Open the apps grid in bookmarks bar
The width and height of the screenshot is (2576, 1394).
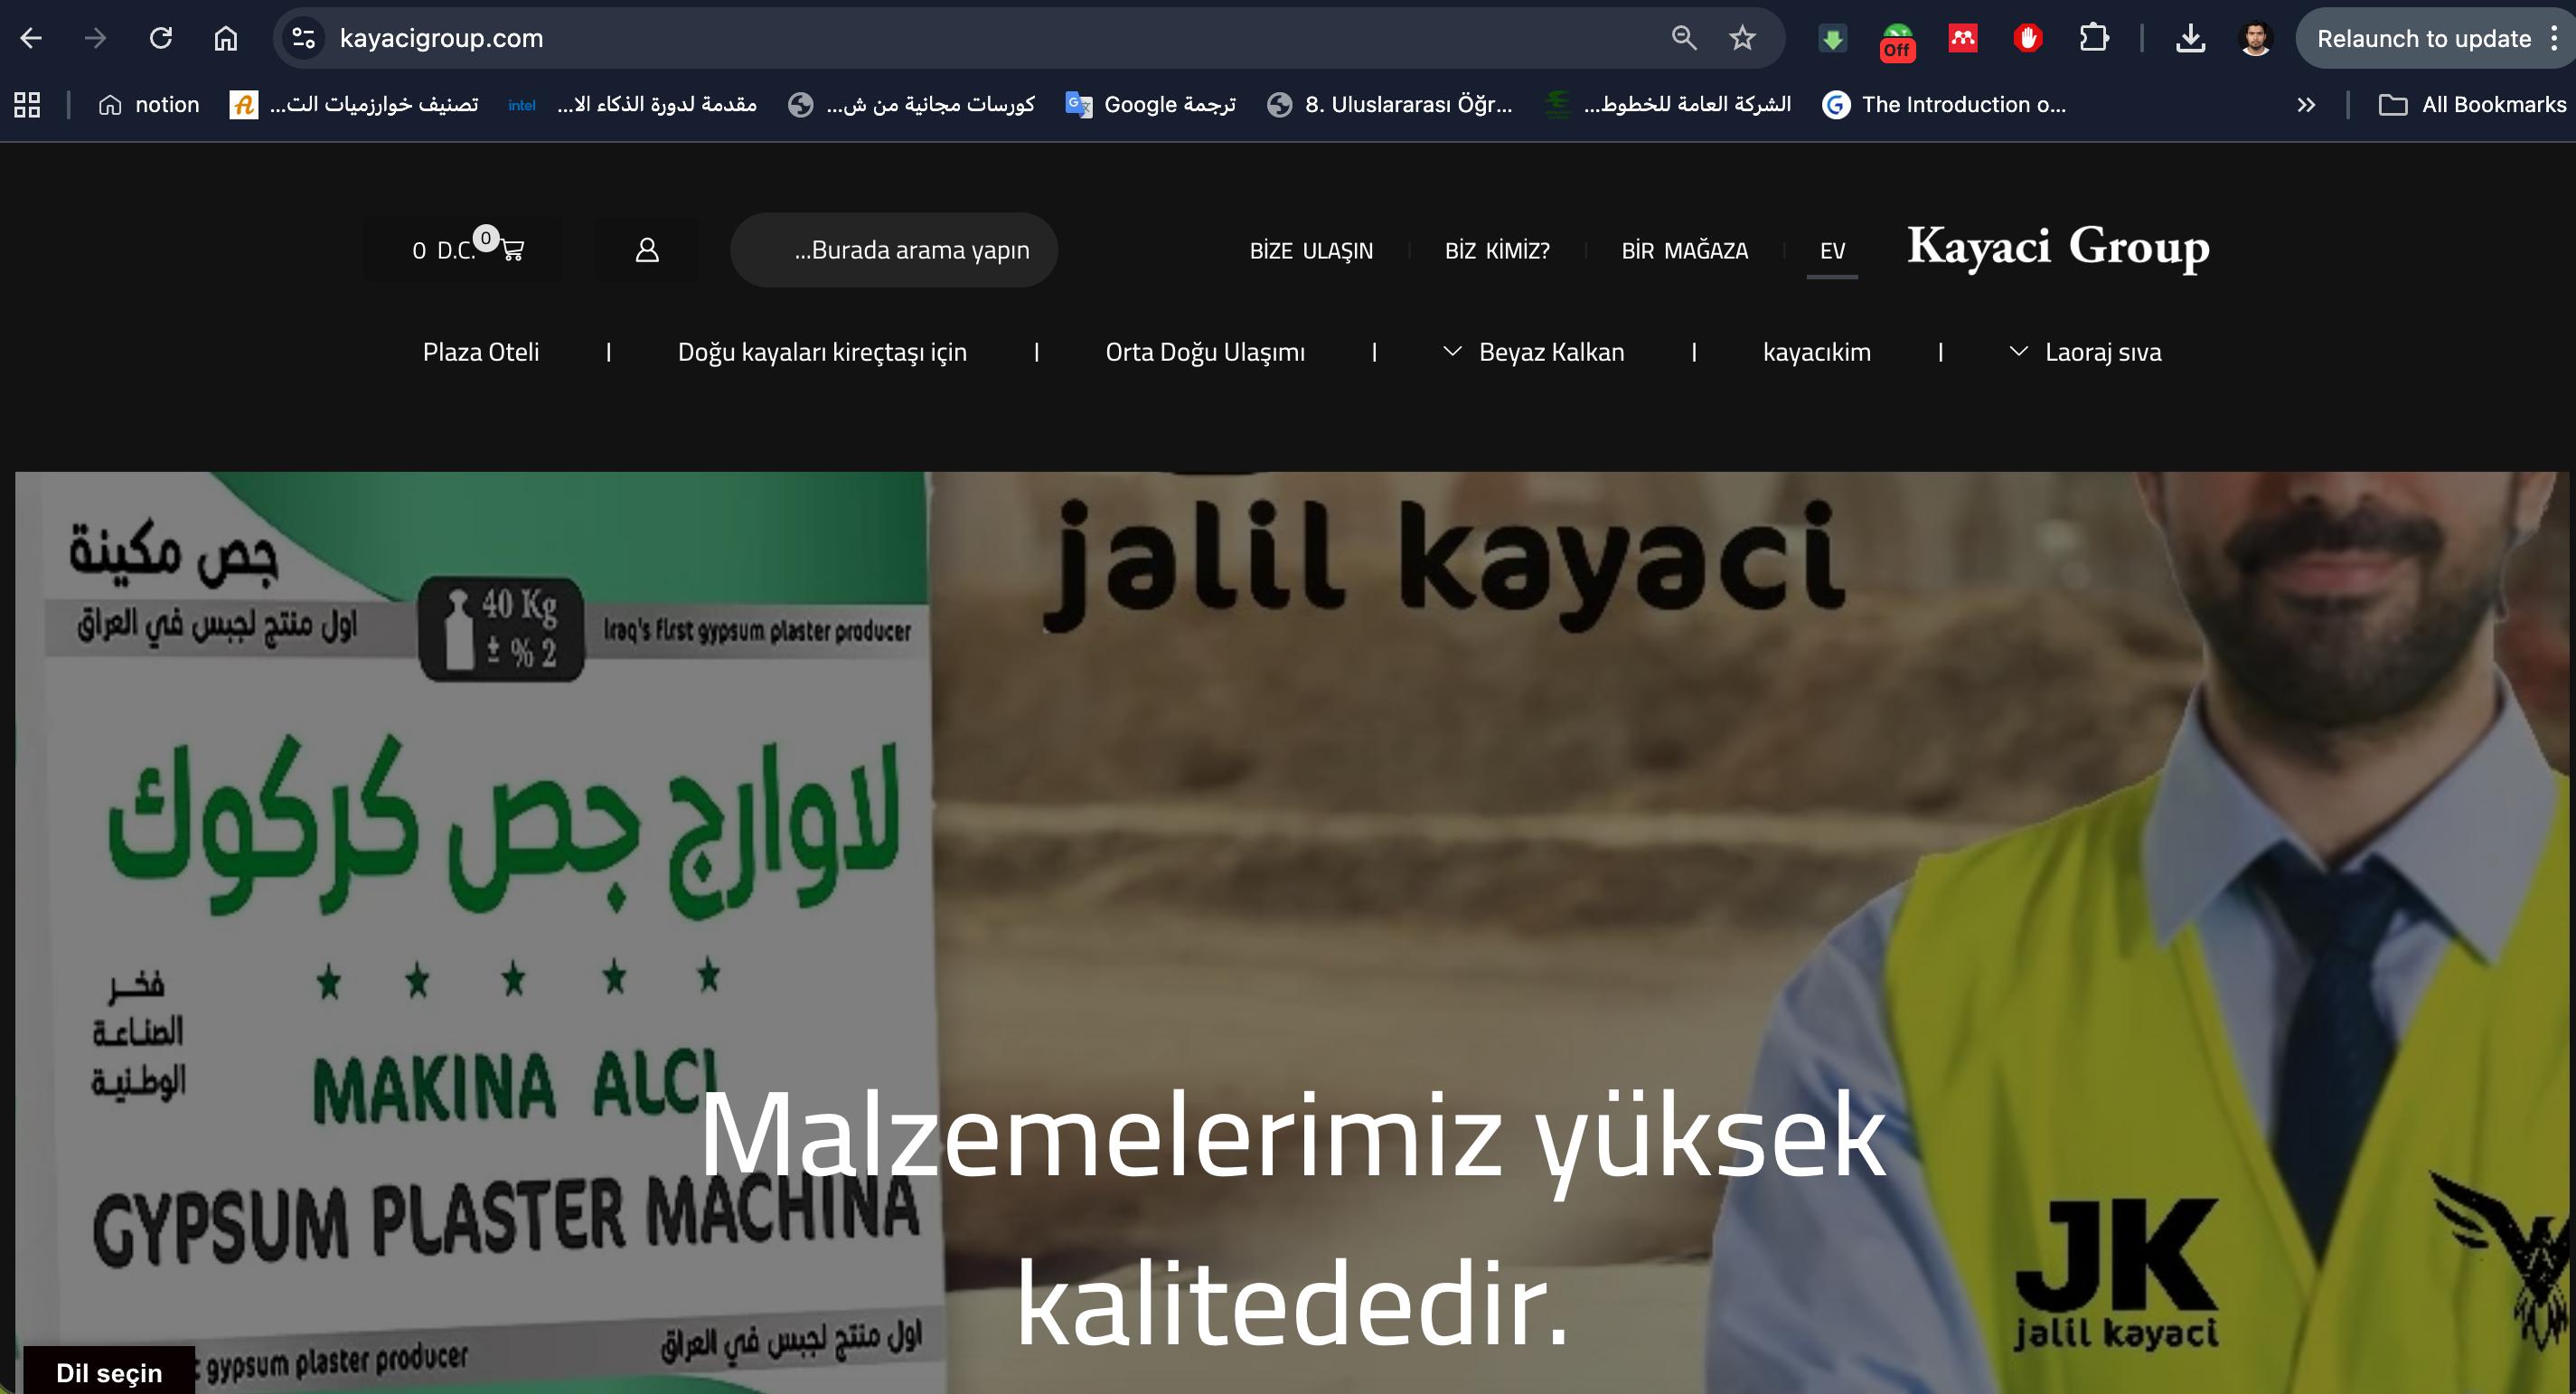(x=27, y=104)
